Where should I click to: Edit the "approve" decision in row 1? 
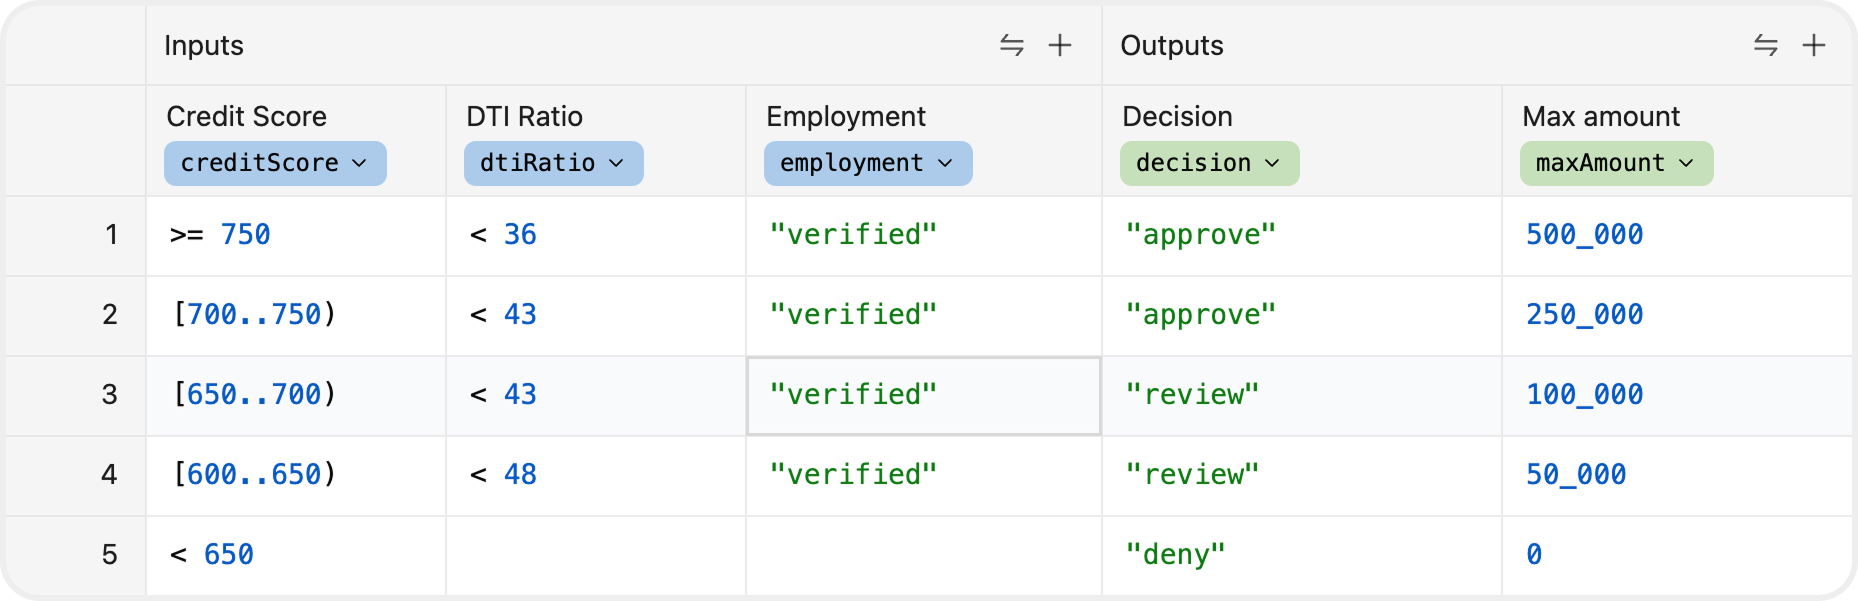(1302, 235)
